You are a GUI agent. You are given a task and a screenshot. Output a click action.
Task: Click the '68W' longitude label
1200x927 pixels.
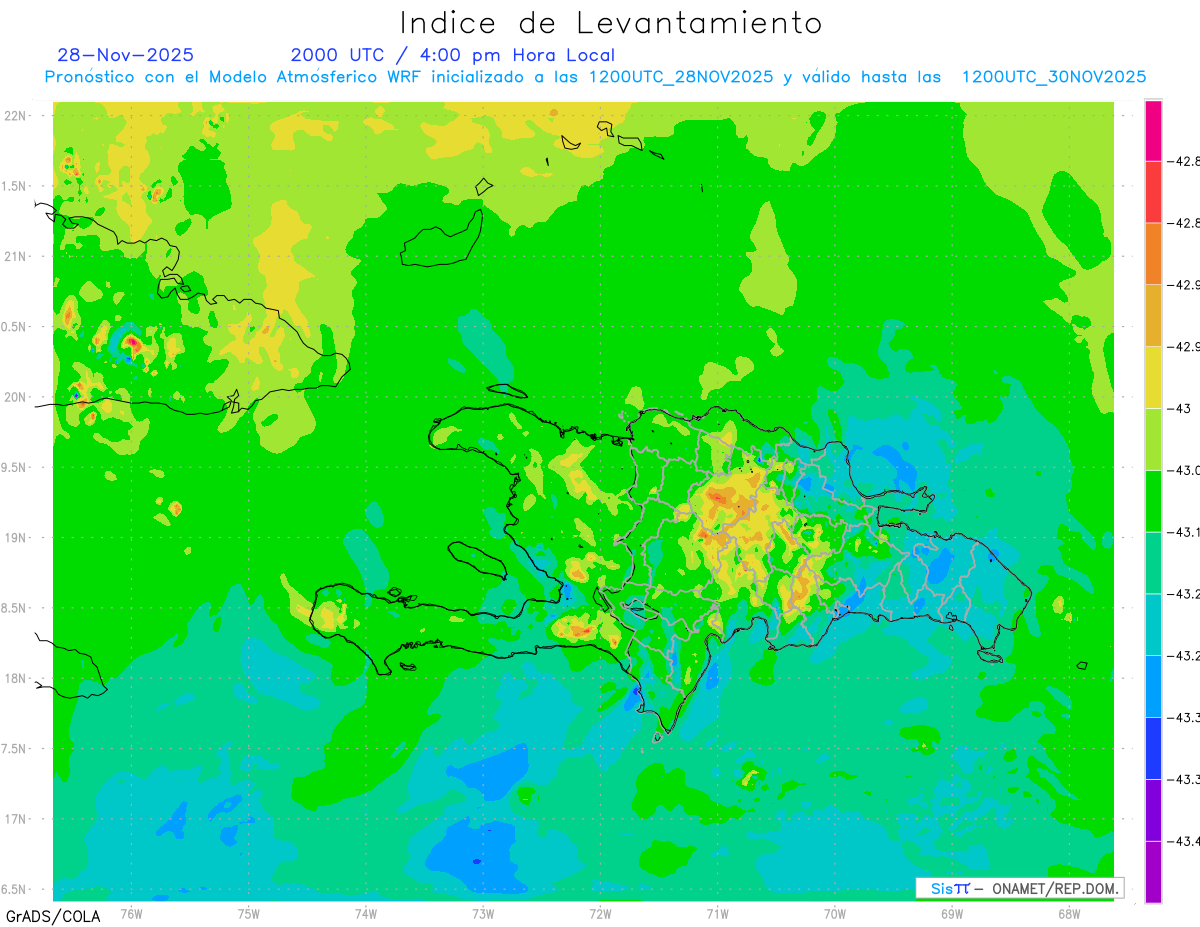click(1069, 913)
